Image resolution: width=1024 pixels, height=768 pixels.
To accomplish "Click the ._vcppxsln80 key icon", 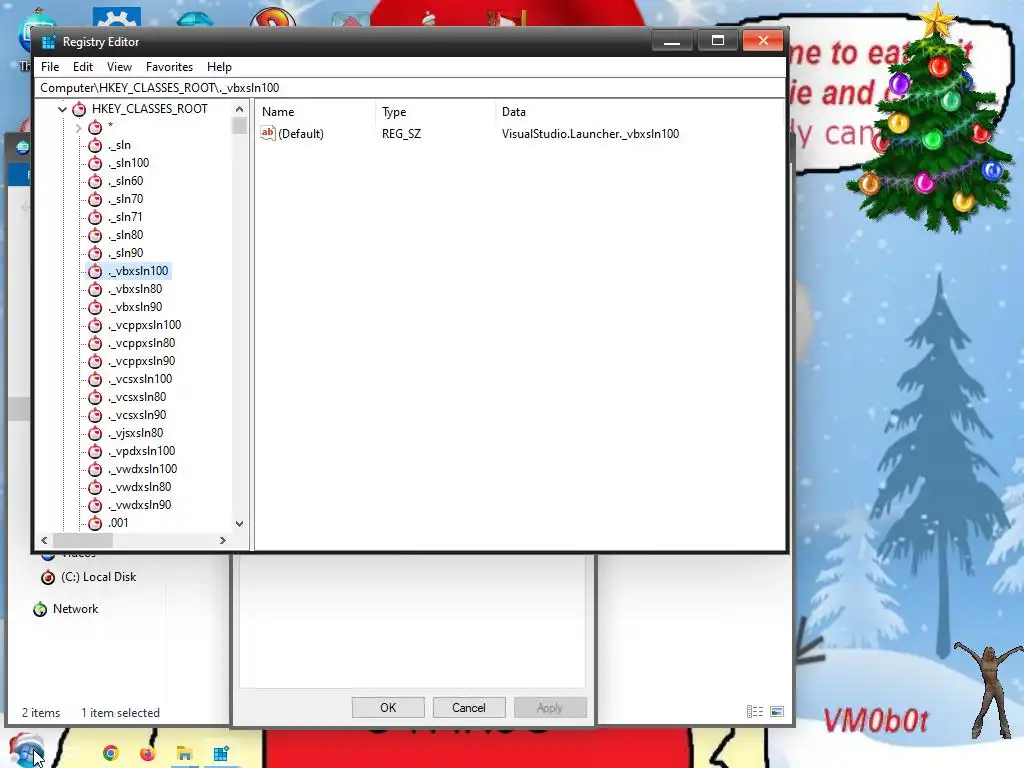I will pos(95,343).
